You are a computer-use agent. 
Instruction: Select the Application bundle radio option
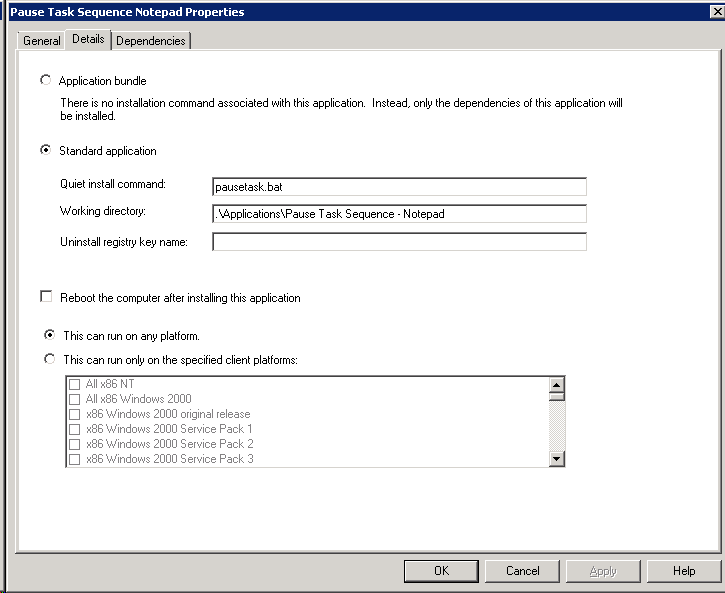(45, 80)
